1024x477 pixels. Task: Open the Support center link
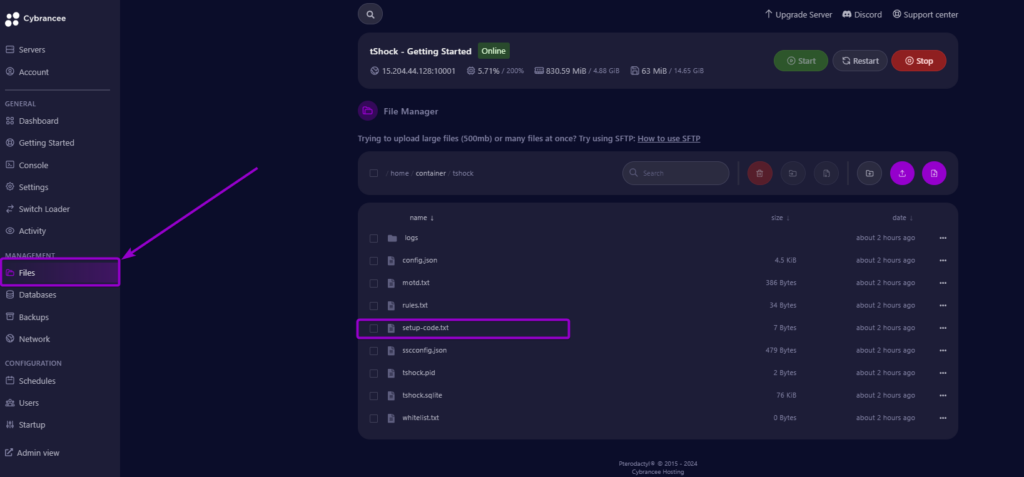(925, 14)
